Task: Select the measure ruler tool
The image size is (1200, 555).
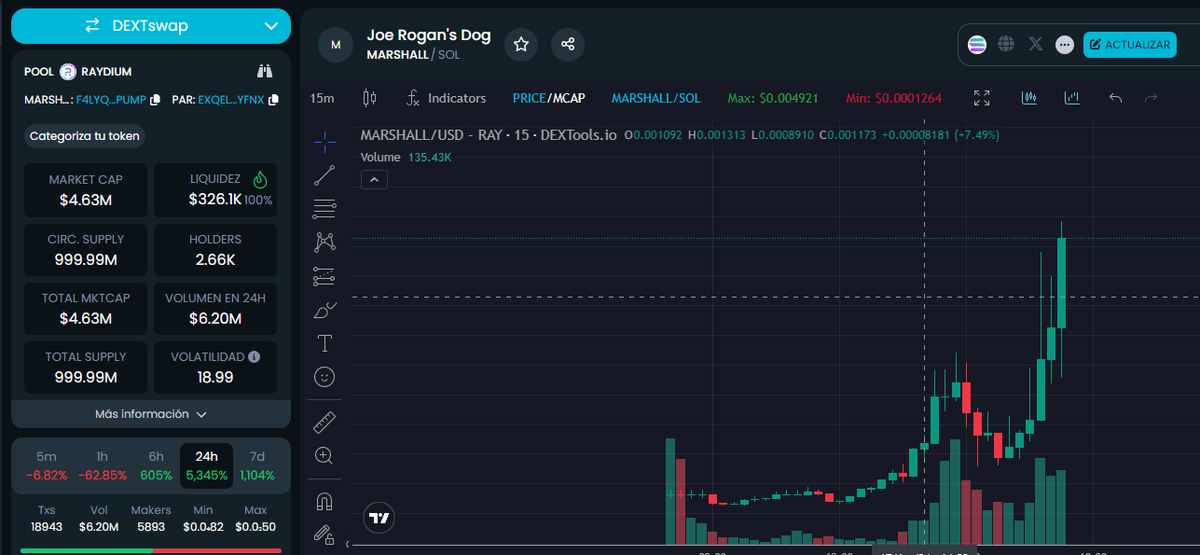Action: pyautogui.click(x=324, y=421)
